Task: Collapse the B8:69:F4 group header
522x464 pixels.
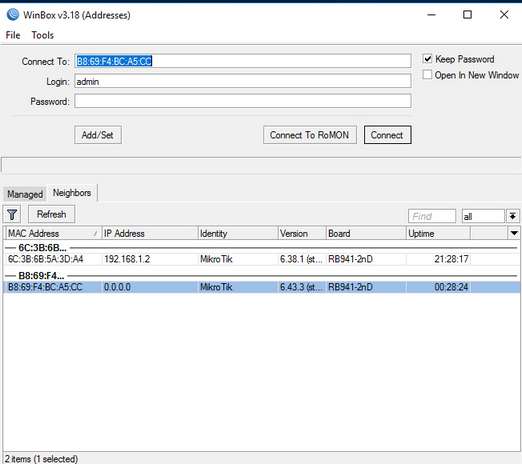Action: tap(41, 276)
